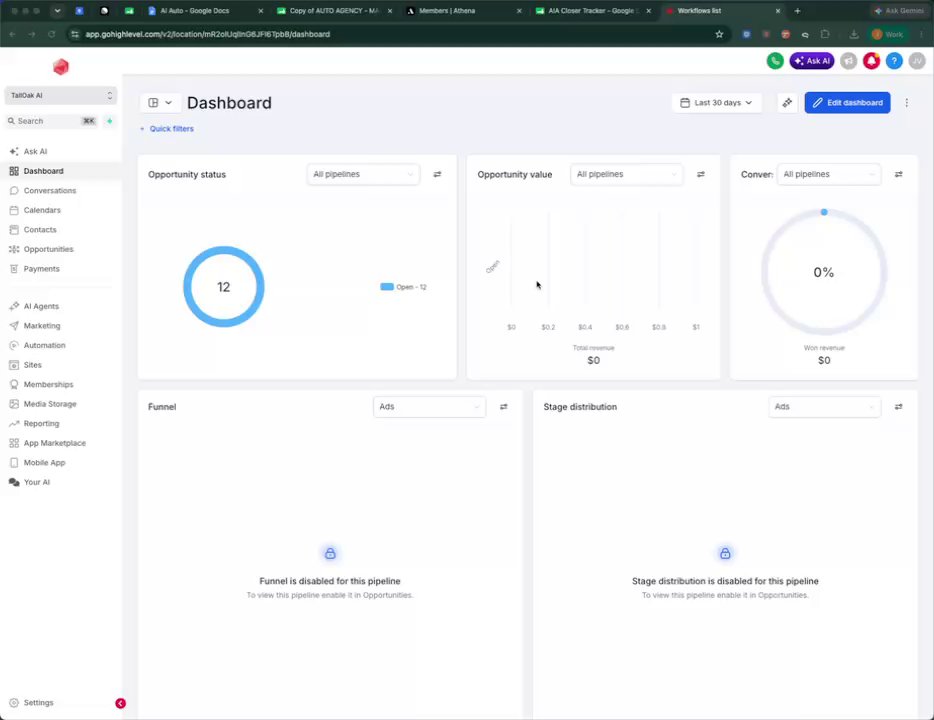Open Mobile App in the sidebar

pyautogui.click(x=60, y=463)
